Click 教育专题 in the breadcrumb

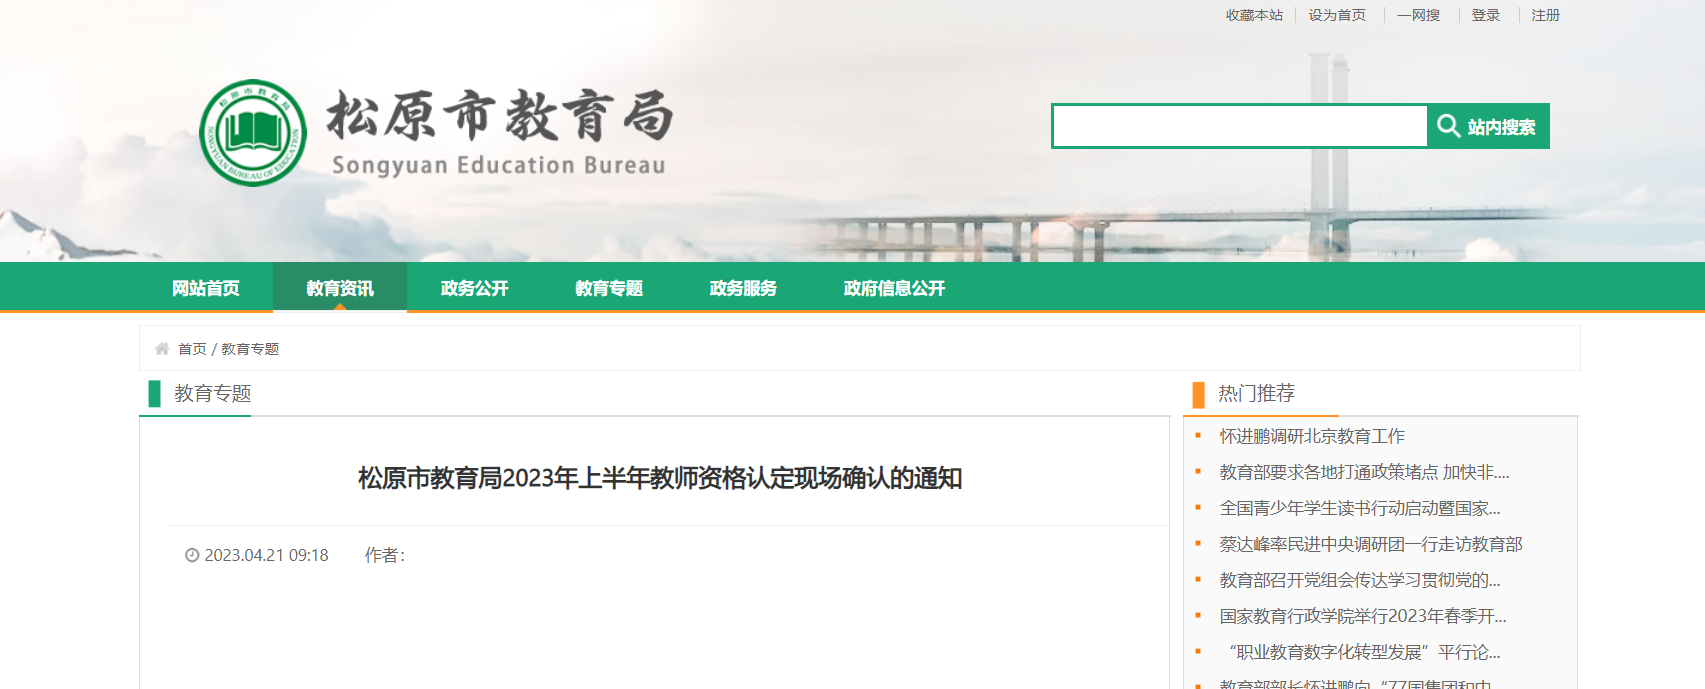[x=250, y=349]
